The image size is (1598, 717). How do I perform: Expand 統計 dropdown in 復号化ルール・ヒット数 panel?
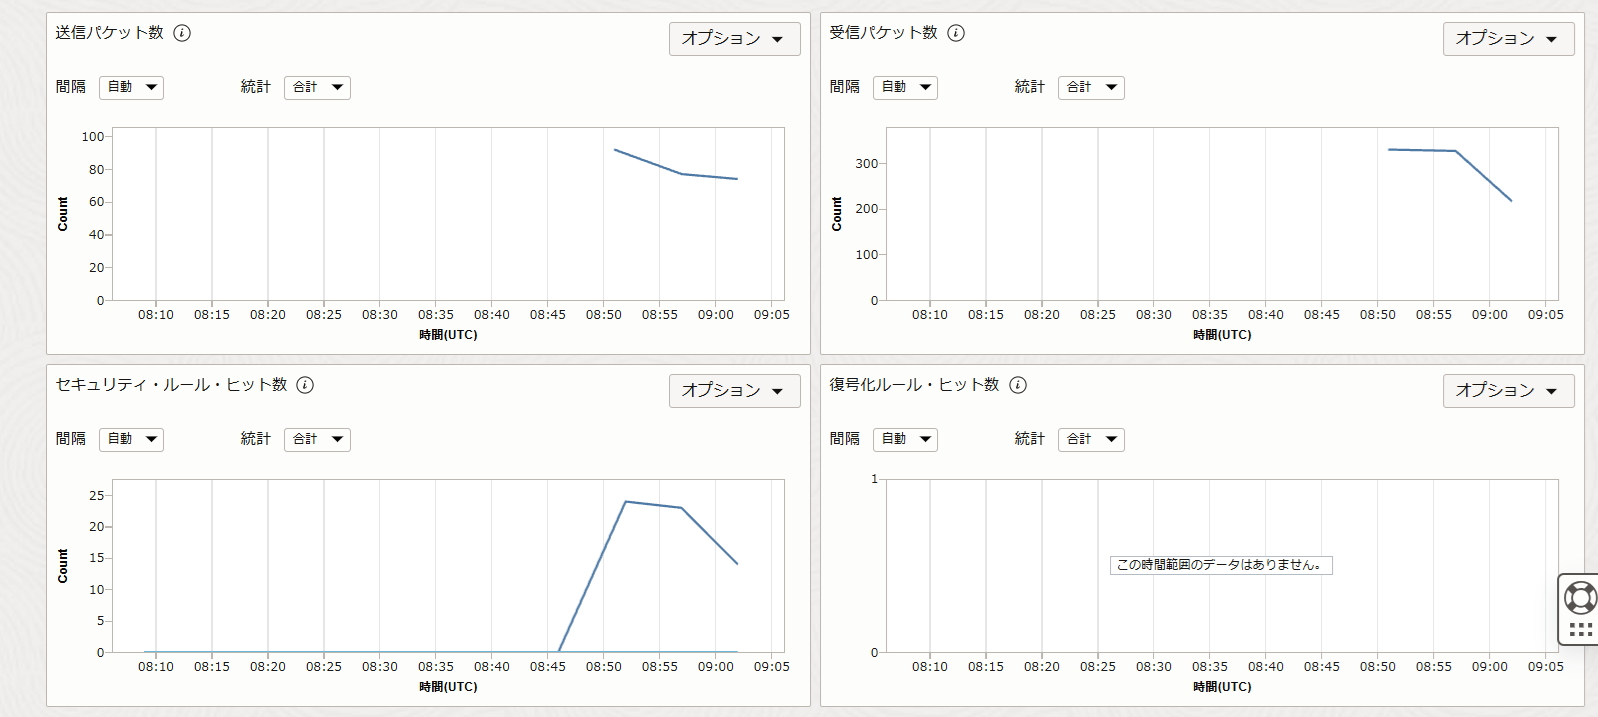click(1091, 440)
